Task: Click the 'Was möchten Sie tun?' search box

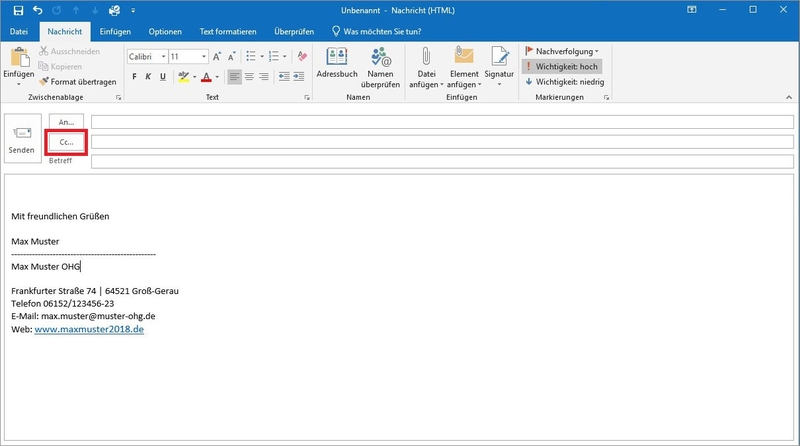Action: 377,32
